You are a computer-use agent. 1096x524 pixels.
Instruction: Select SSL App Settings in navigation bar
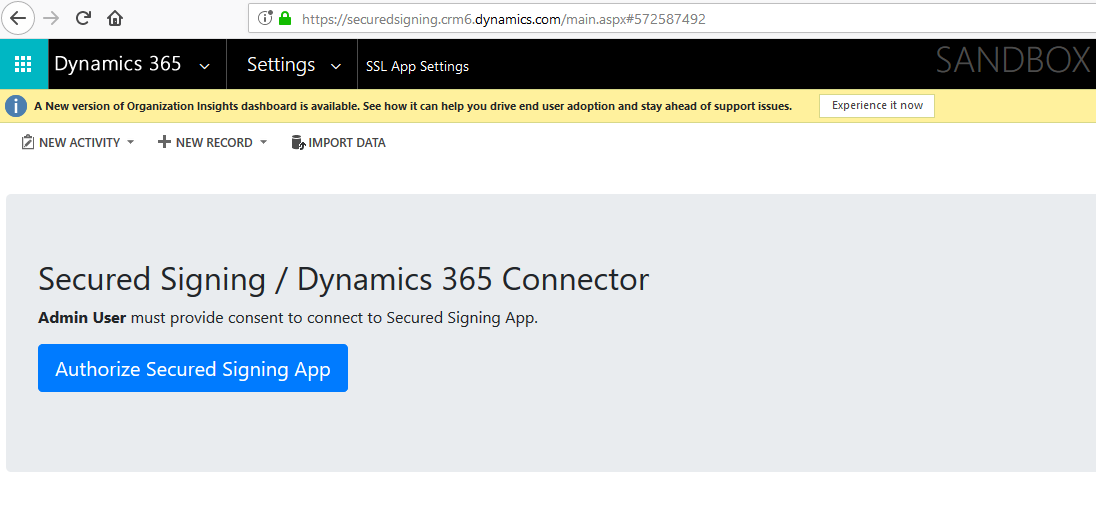[x=417, y=66]
